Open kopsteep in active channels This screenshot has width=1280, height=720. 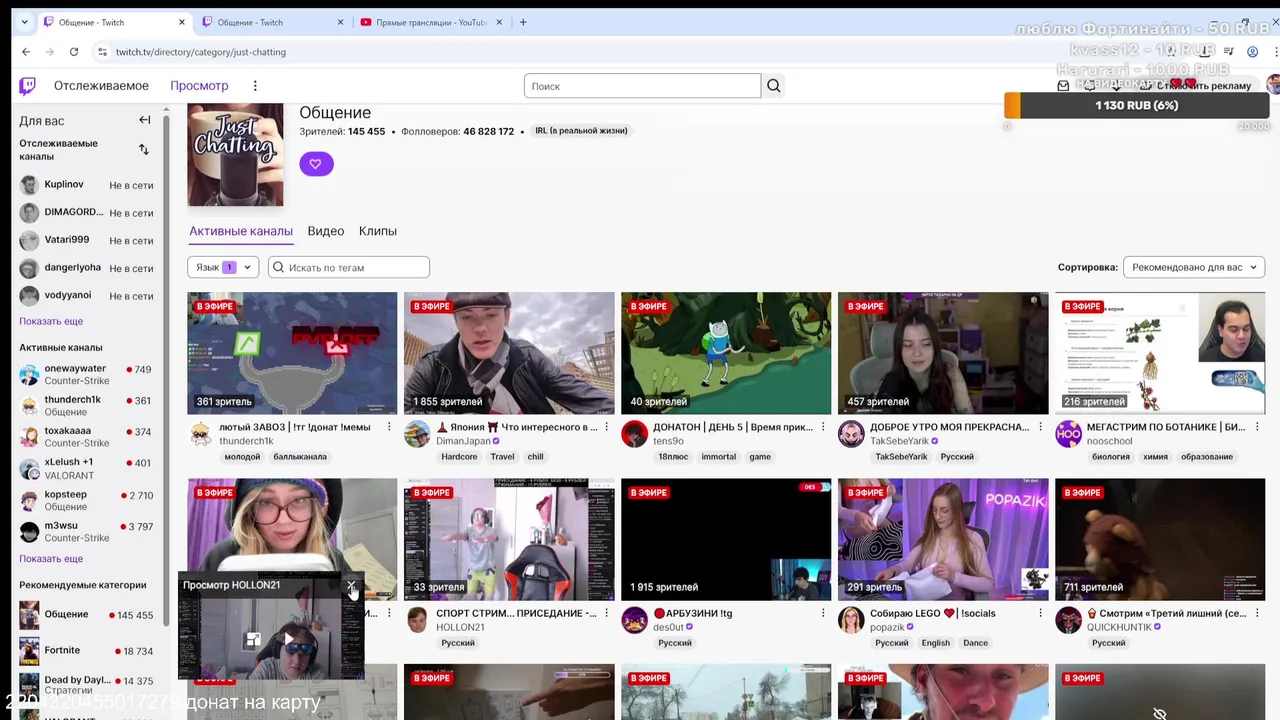pyautogui.click(x=86, y=500)
